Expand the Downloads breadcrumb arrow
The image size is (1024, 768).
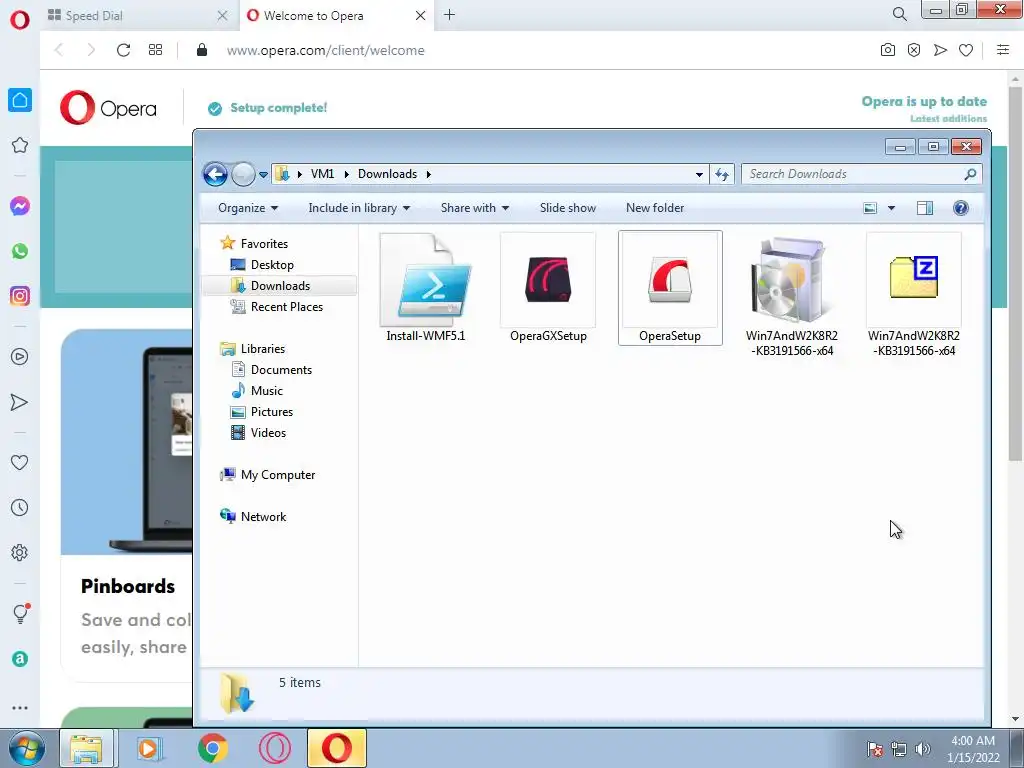coord(428,174)
